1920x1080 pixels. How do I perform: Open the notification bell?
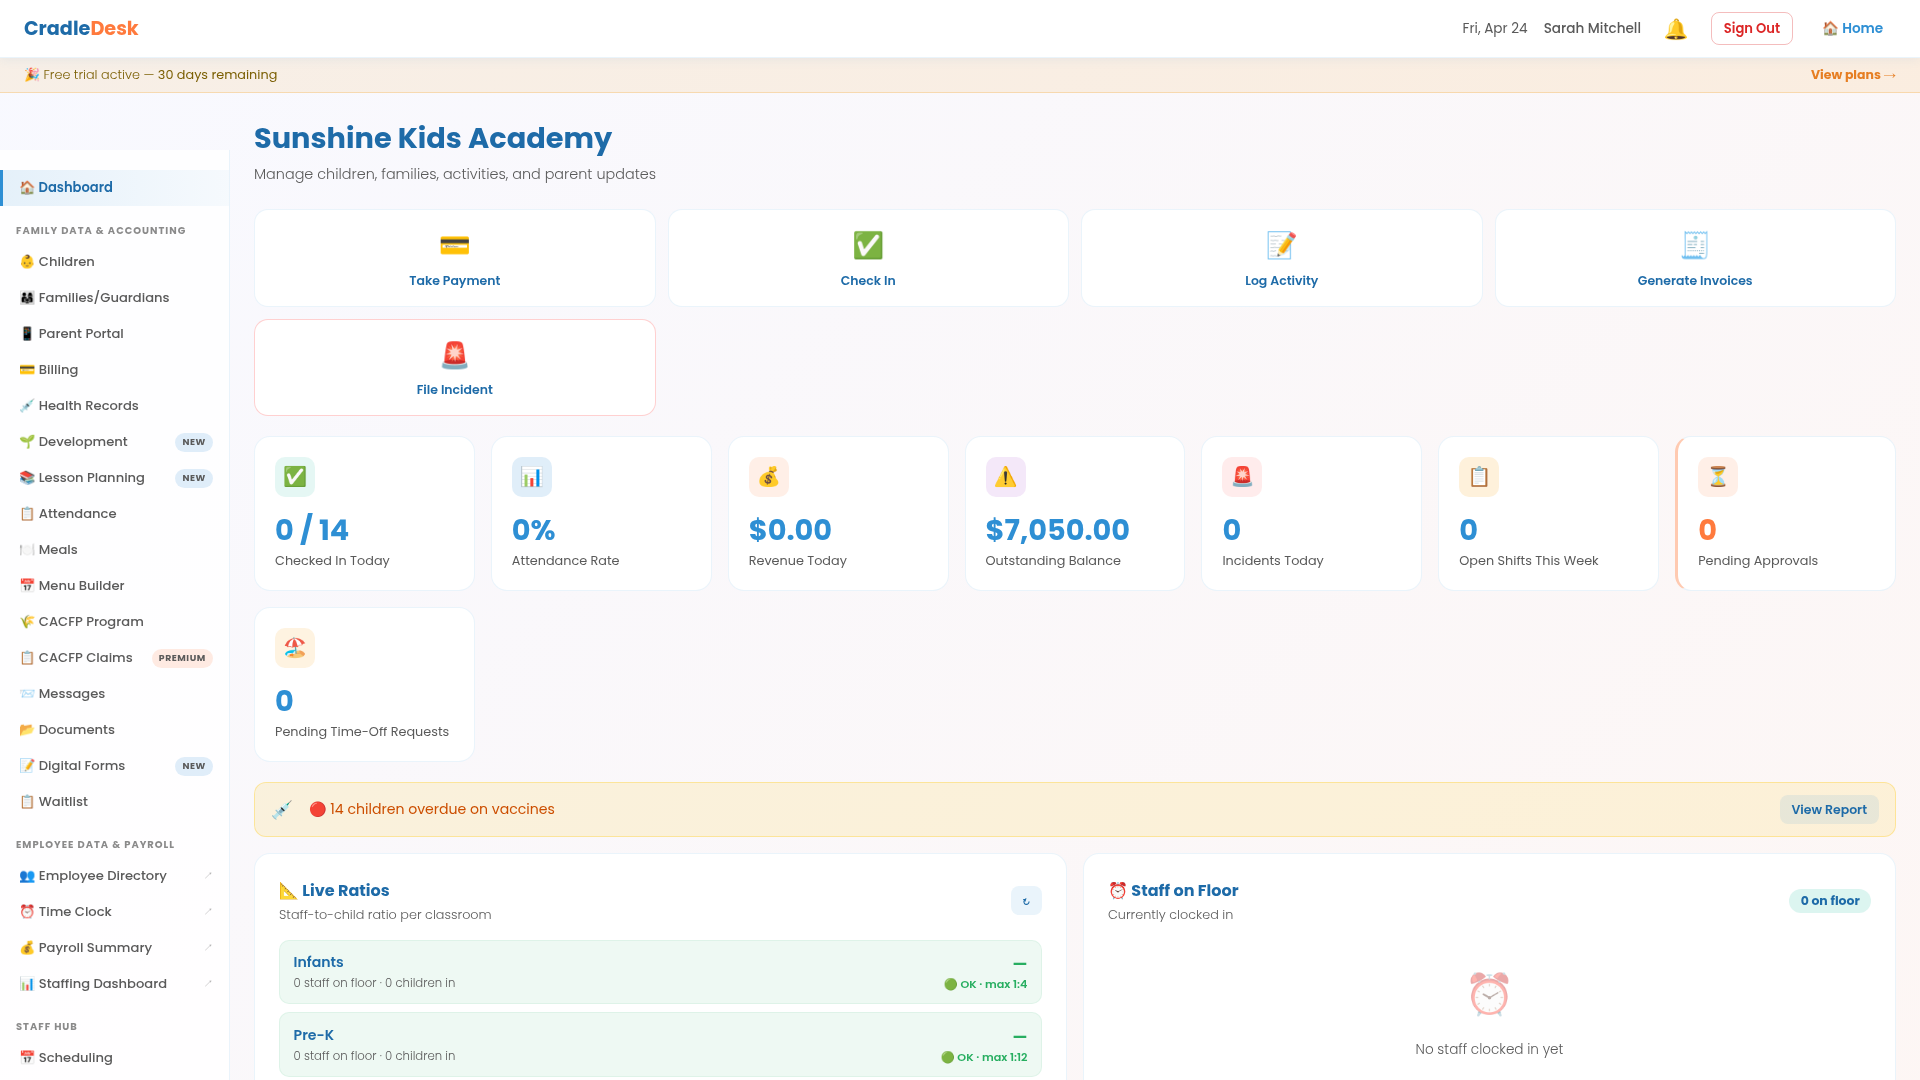pos(1675,28)
